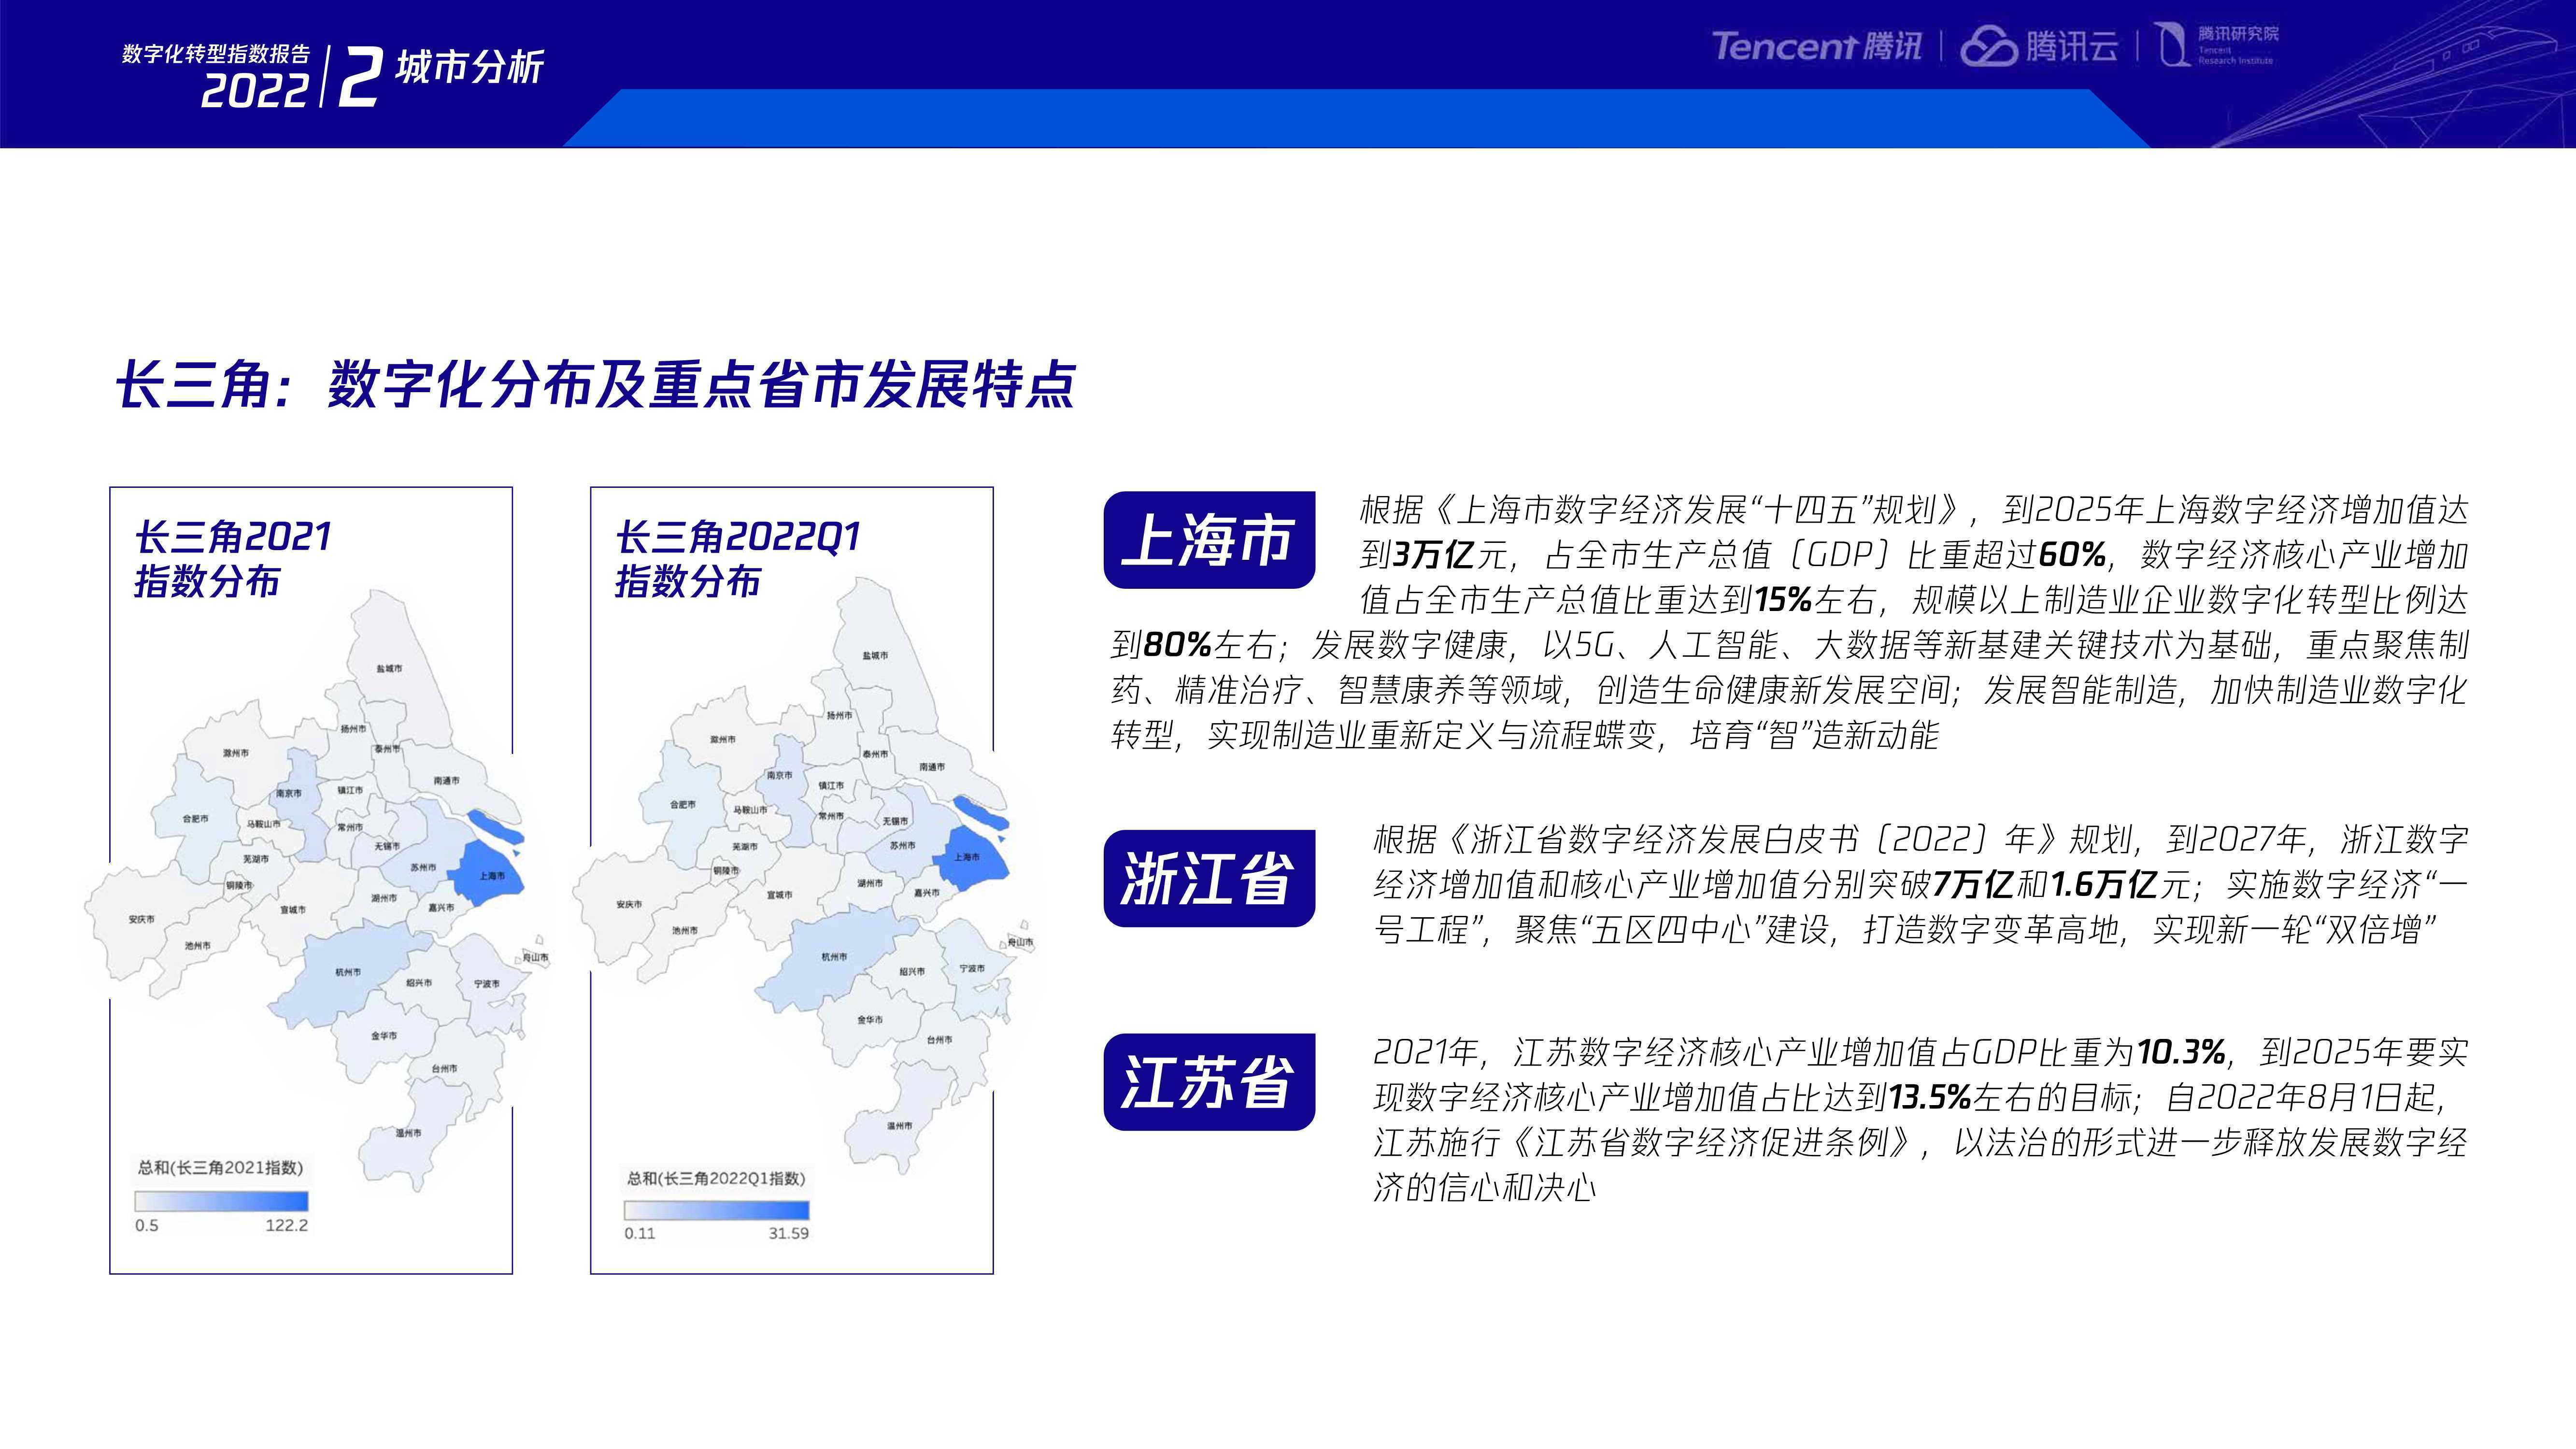Click the bold 1.6万亿 figure in Zhejiang paragraph
The image size is (2576, 1449).
(2104, 884)
